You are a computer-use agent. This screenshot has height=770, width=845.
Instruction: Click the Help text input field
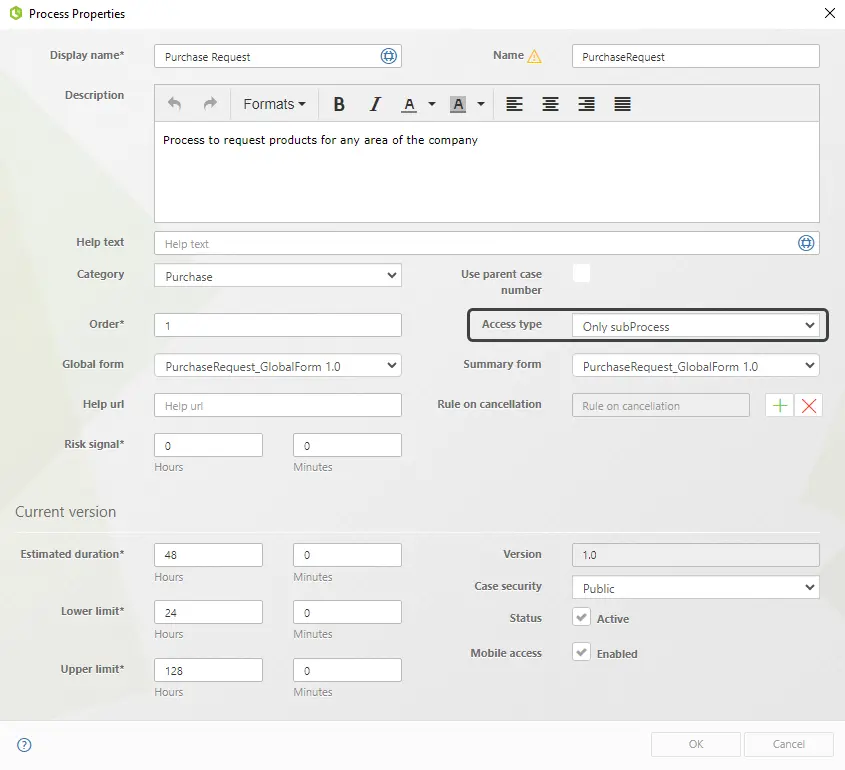coord(487,243)
